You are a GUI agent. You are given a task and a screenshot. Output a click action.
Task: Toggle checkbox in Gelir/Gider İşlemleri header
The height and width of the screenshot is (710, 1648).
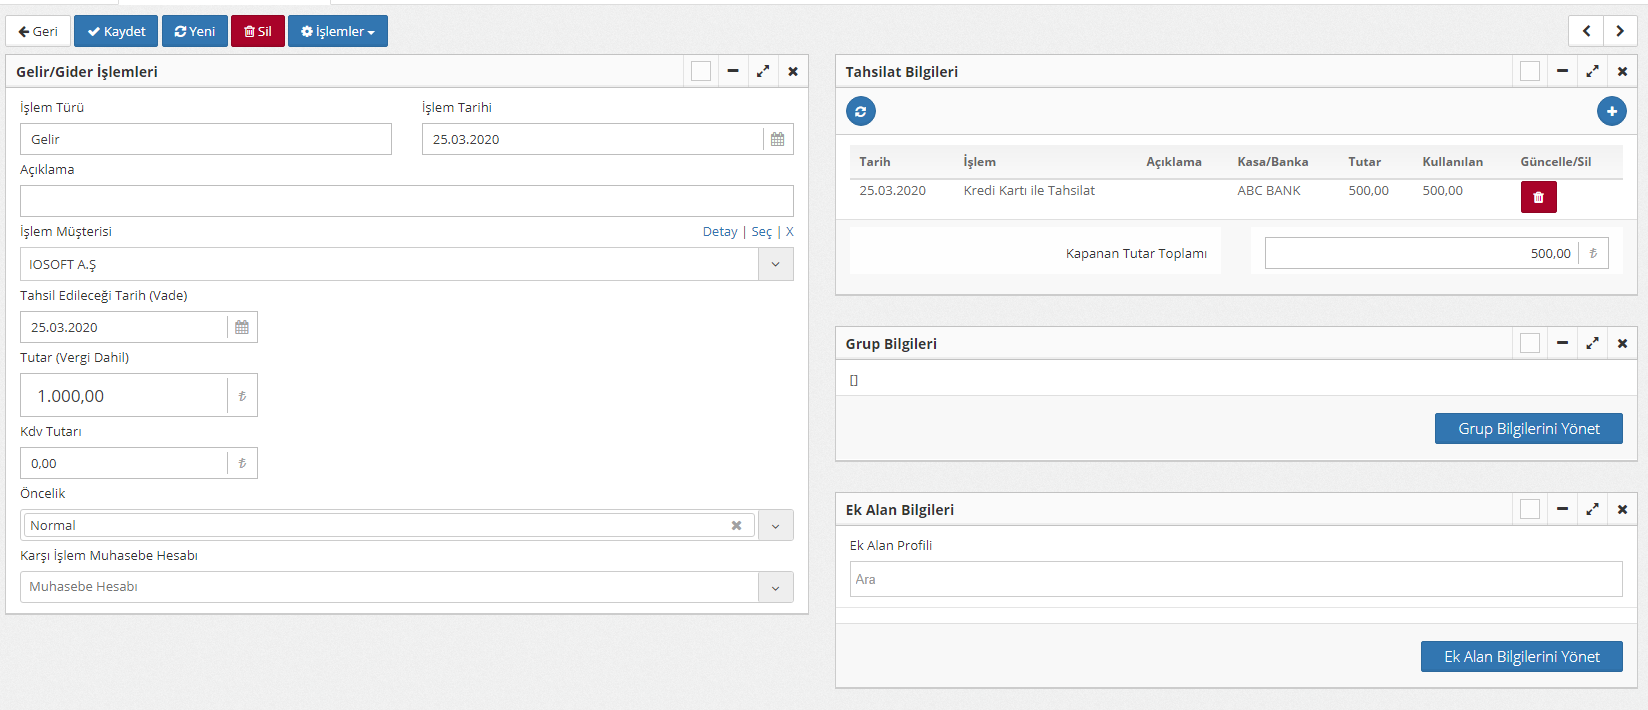pyautogui.click(x=701, y=71)
